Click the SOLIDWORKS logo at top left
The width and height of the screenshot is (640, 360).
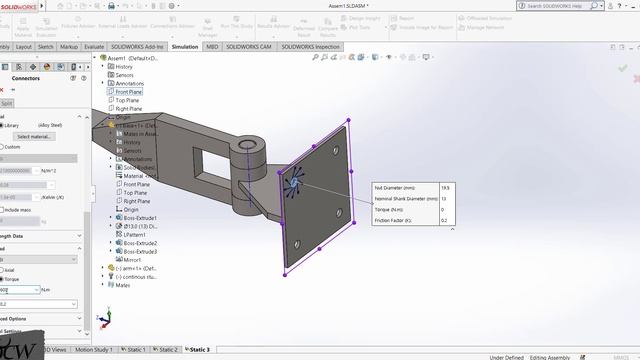pos(19,7)
